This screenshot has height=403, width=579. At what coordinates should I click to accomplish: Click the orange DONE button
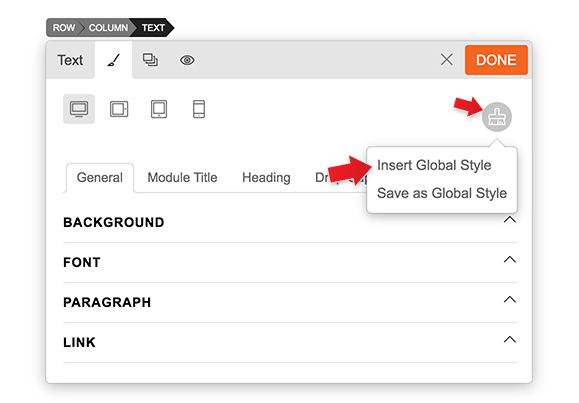(x=496, y=60)
